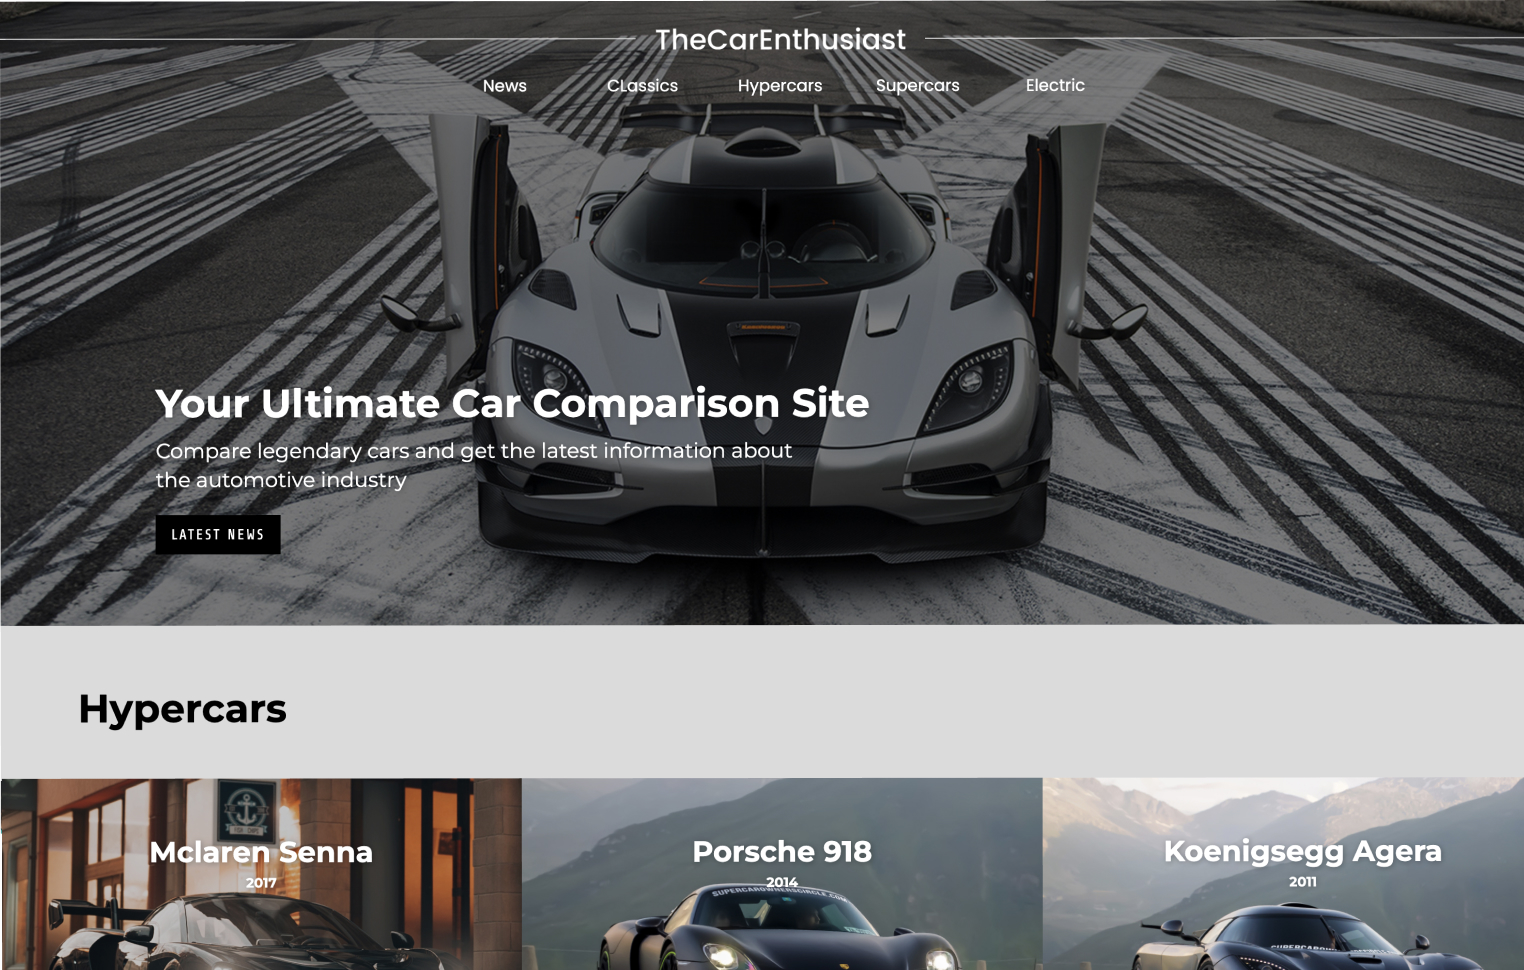
Task: Click the TheCarEnthusiast site logo
Action: (x=780, y=39)
